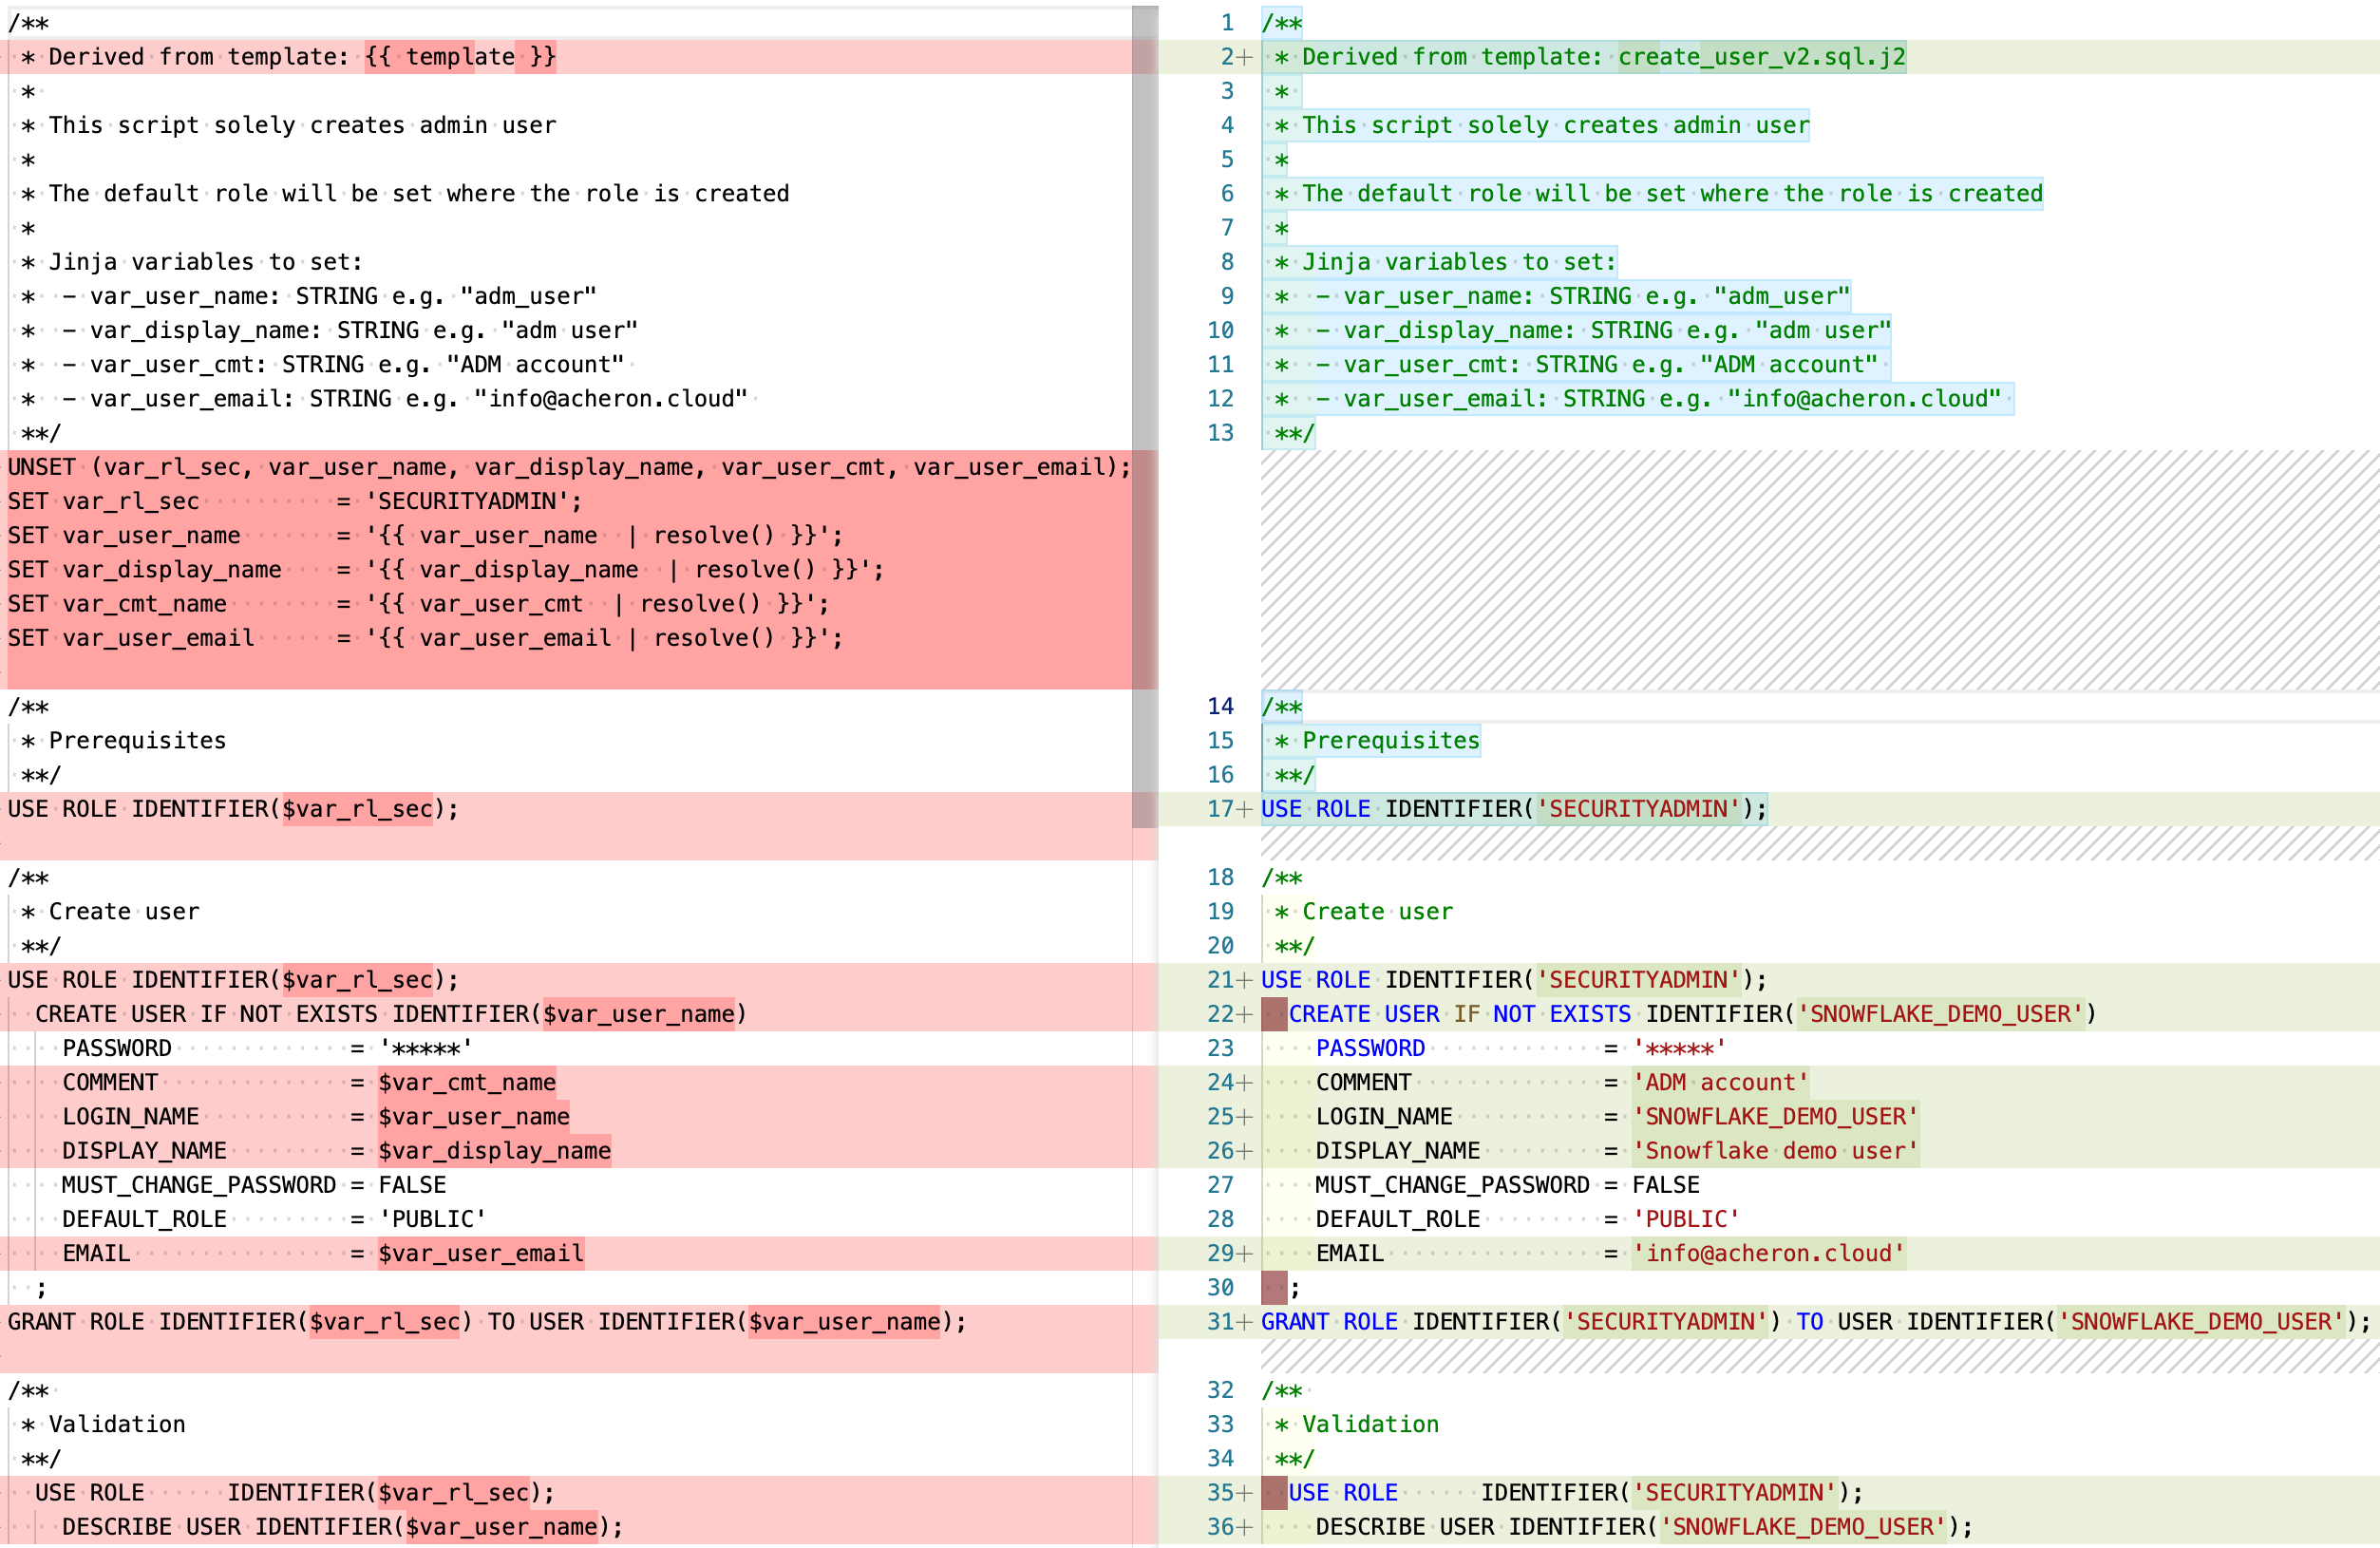Screen dimensions: 2380x1548
Task: Click 'Jinja variables to set:' on right pane
Action: click(1459, 262)
